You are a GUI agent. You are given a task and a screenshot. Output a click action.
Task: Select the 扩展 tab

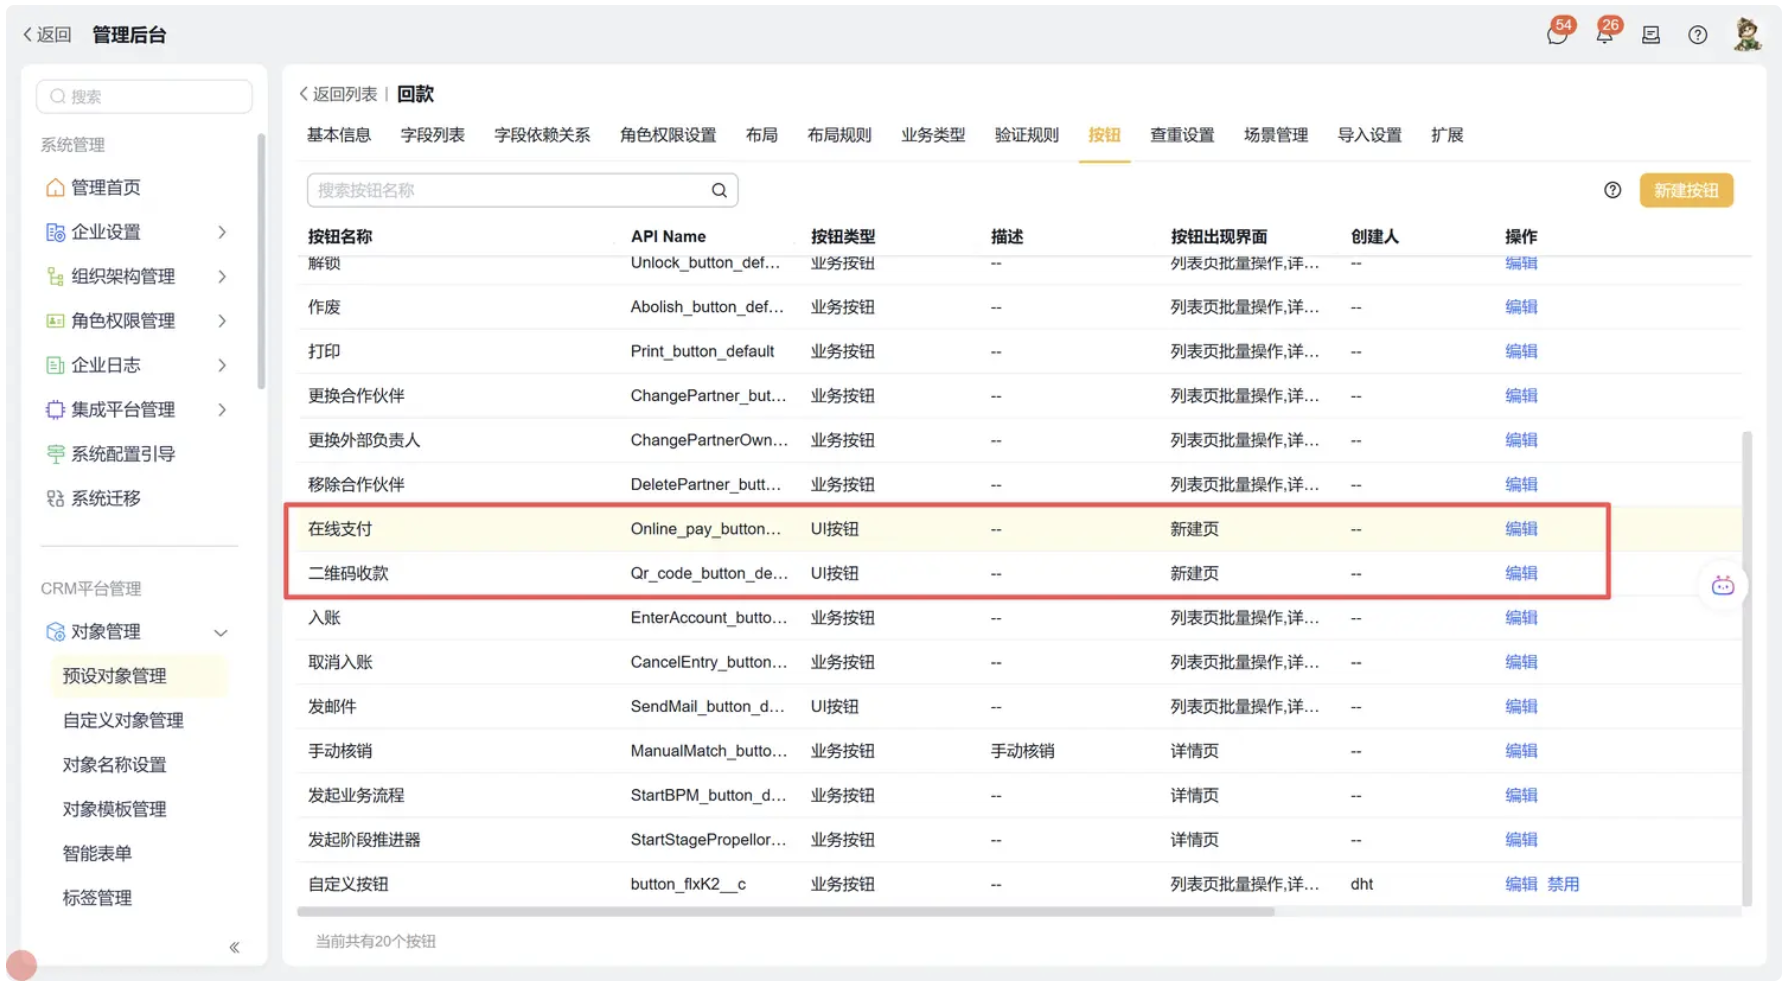coord(1447,135)
